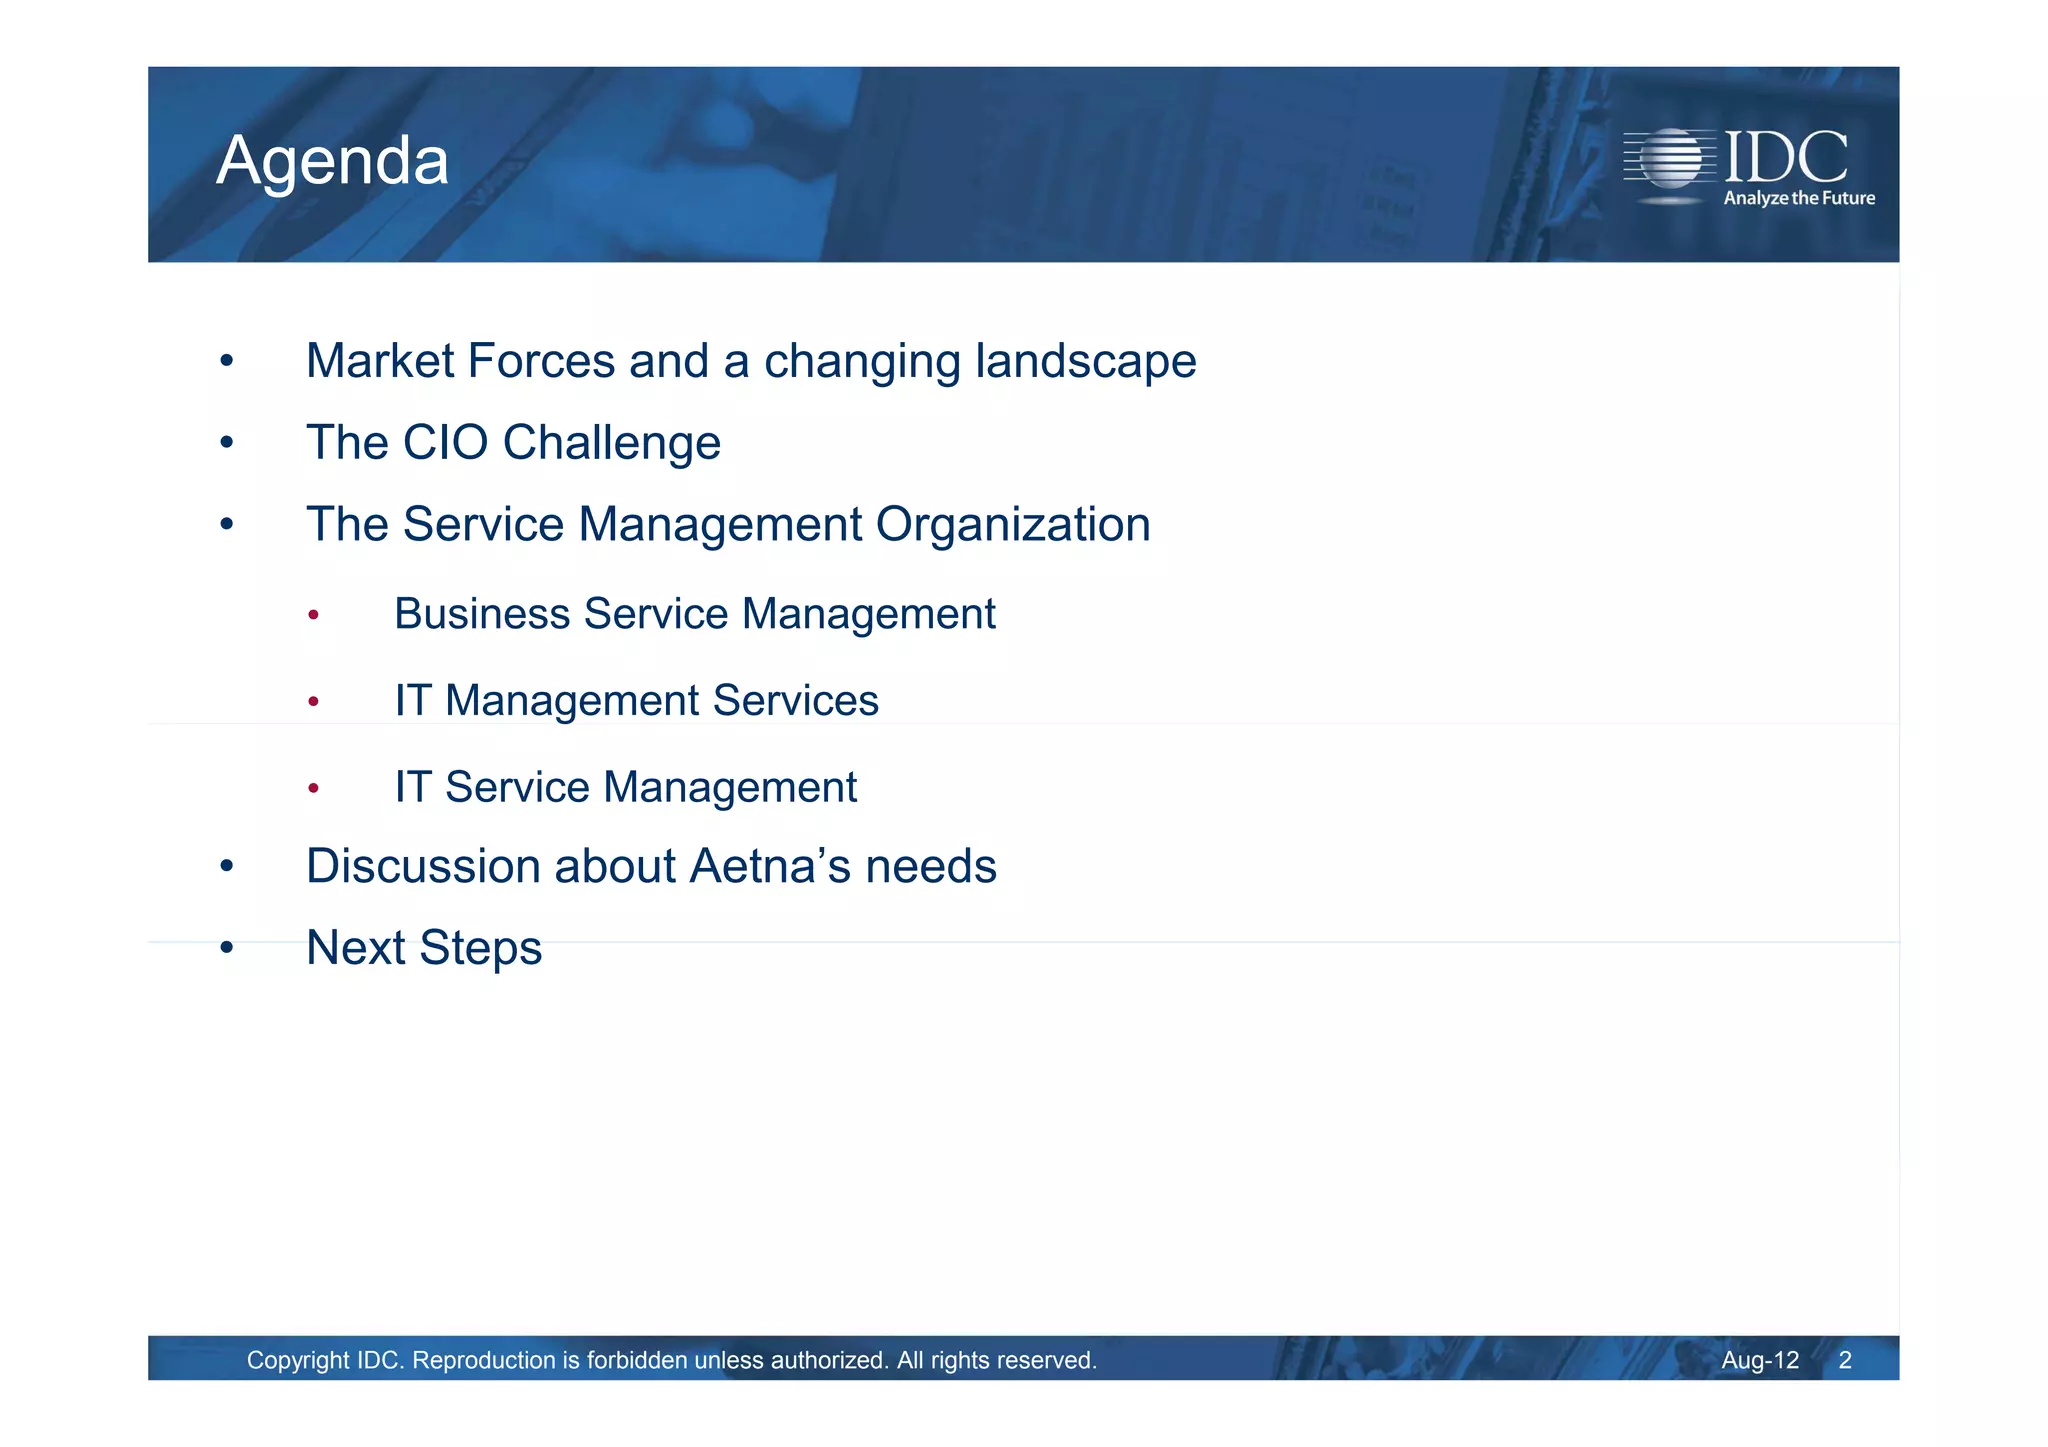This screenshot has height=1447, width=2048.
Task: Click the IDC logo text
Action: point(1786,157)
